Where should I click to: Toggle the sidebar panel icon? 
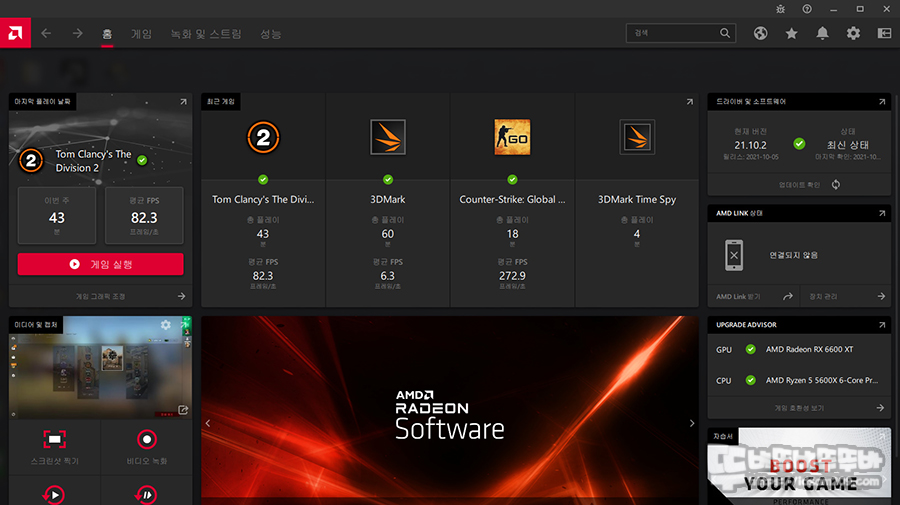click(x=885, y=33)
